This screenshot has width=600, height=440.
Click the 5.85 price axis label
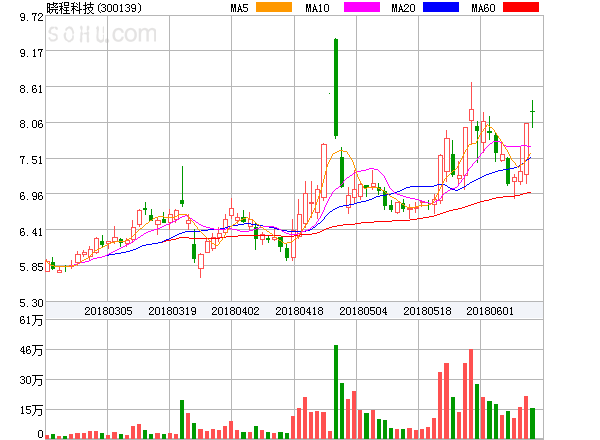[31, 267]
